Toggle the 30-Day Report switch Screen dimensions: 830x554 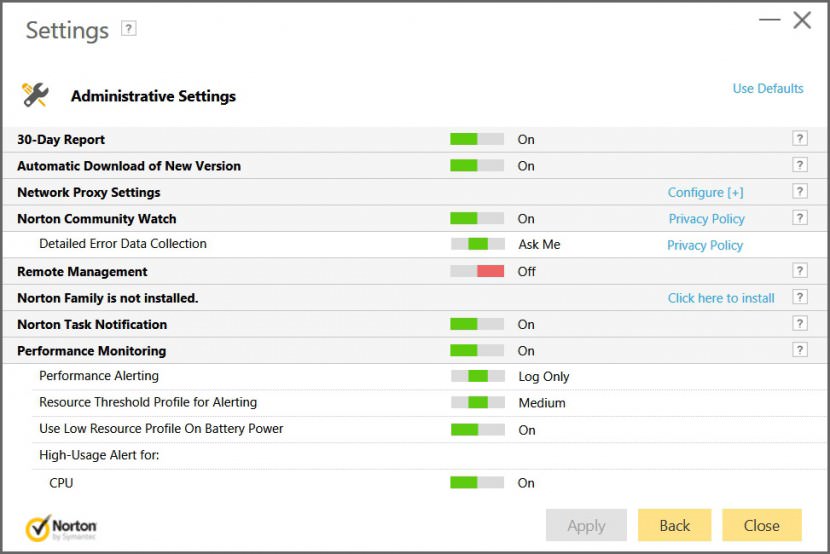477,139
